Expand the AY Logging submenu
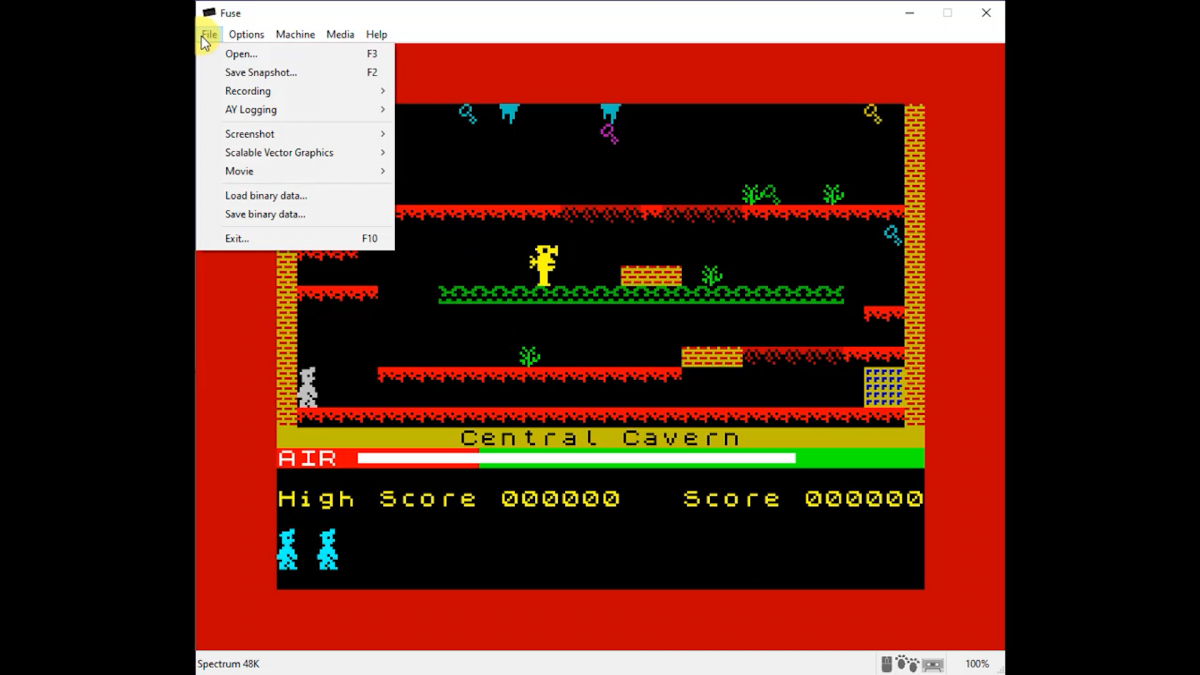This screenshot has width=1200, height=675. (250, 110)
